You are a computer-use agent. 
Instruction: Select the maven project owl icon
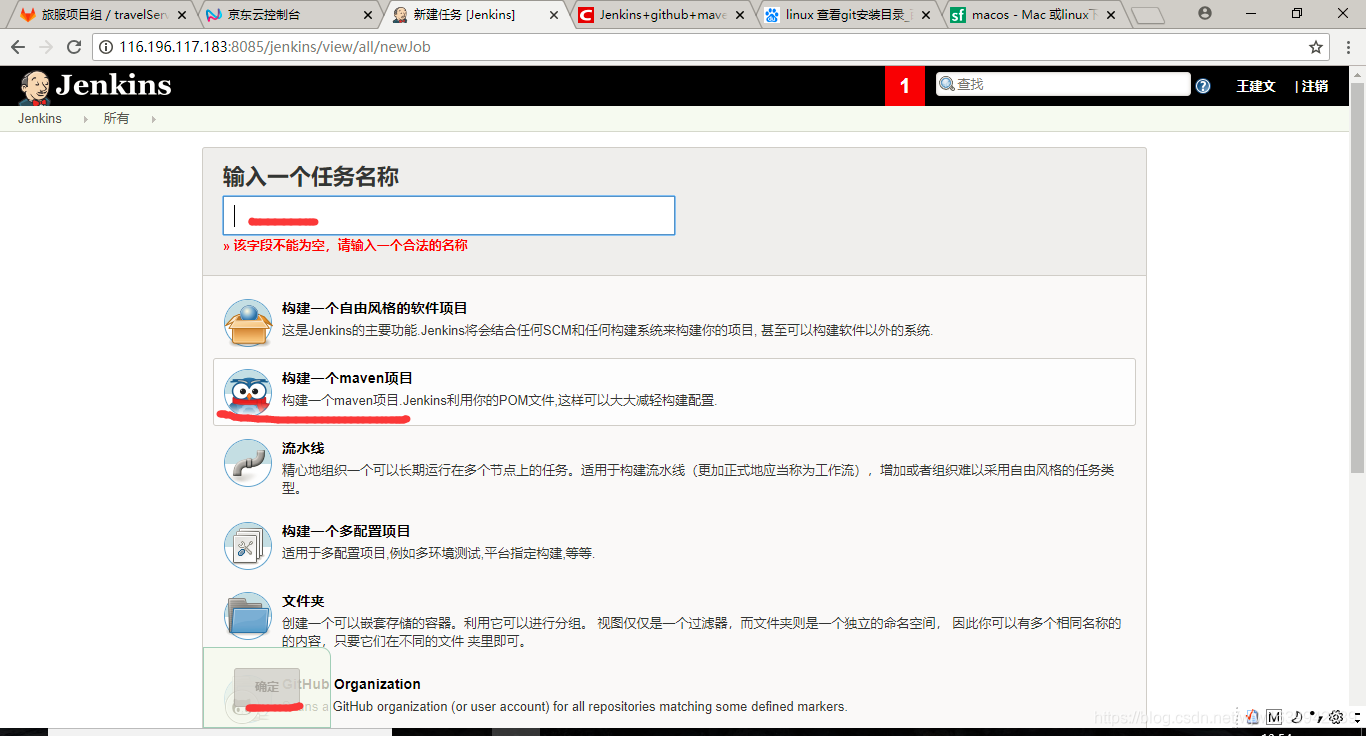click(248, 393)
